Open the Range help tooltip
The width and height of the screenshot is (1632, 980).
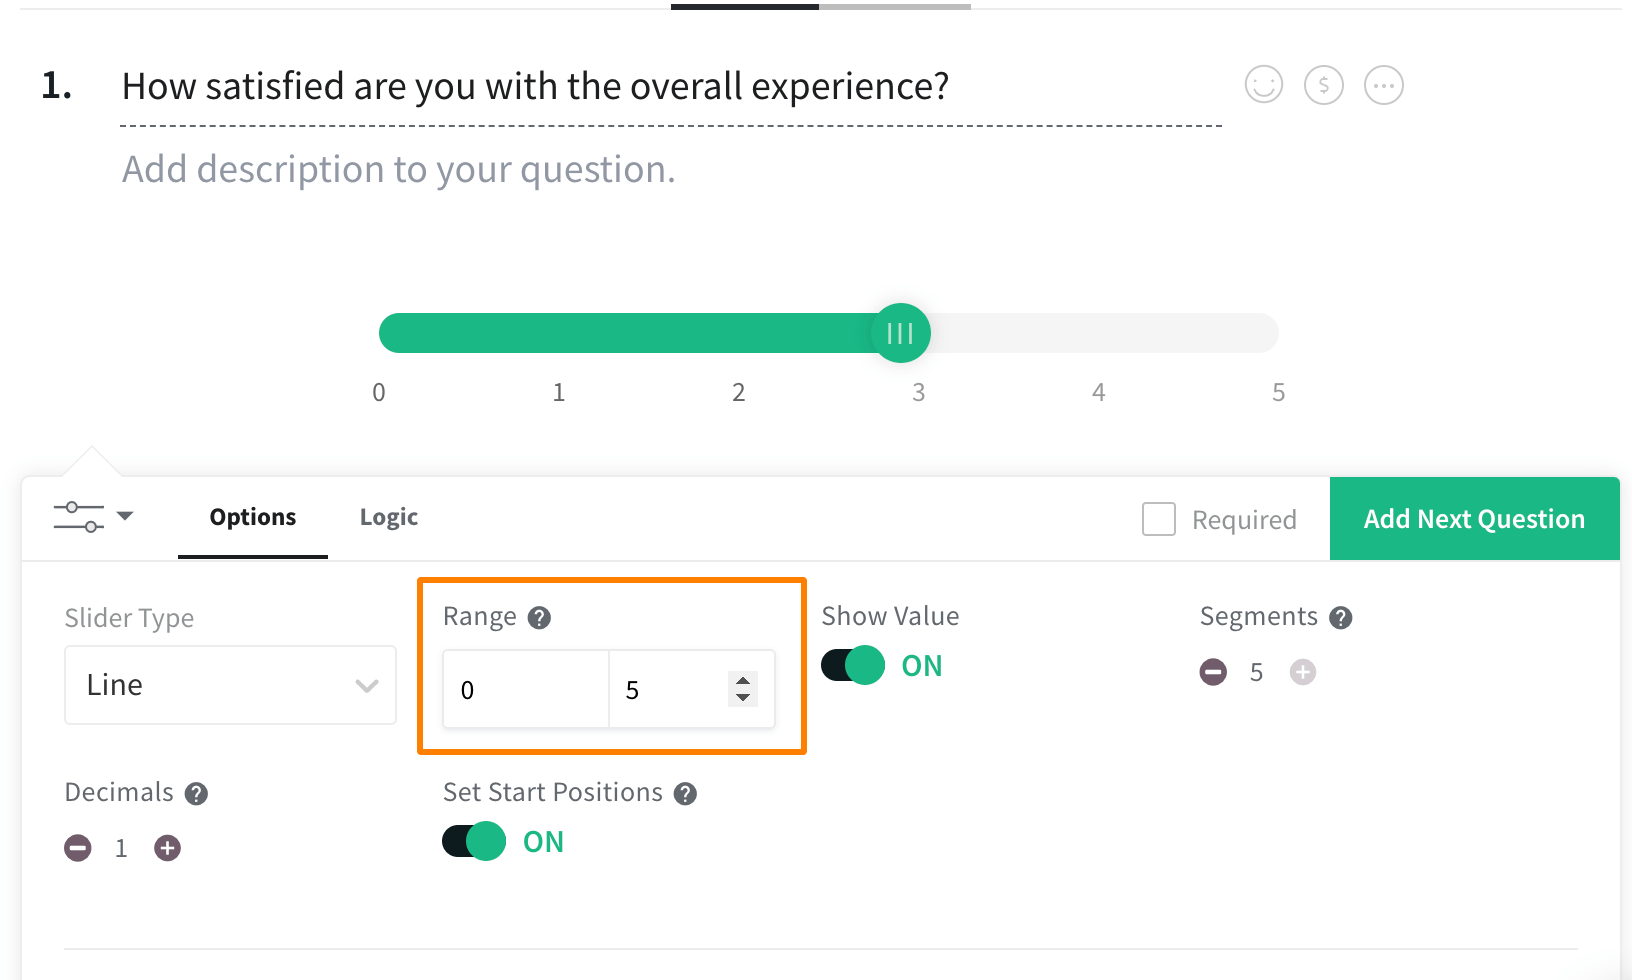point(540,618)
